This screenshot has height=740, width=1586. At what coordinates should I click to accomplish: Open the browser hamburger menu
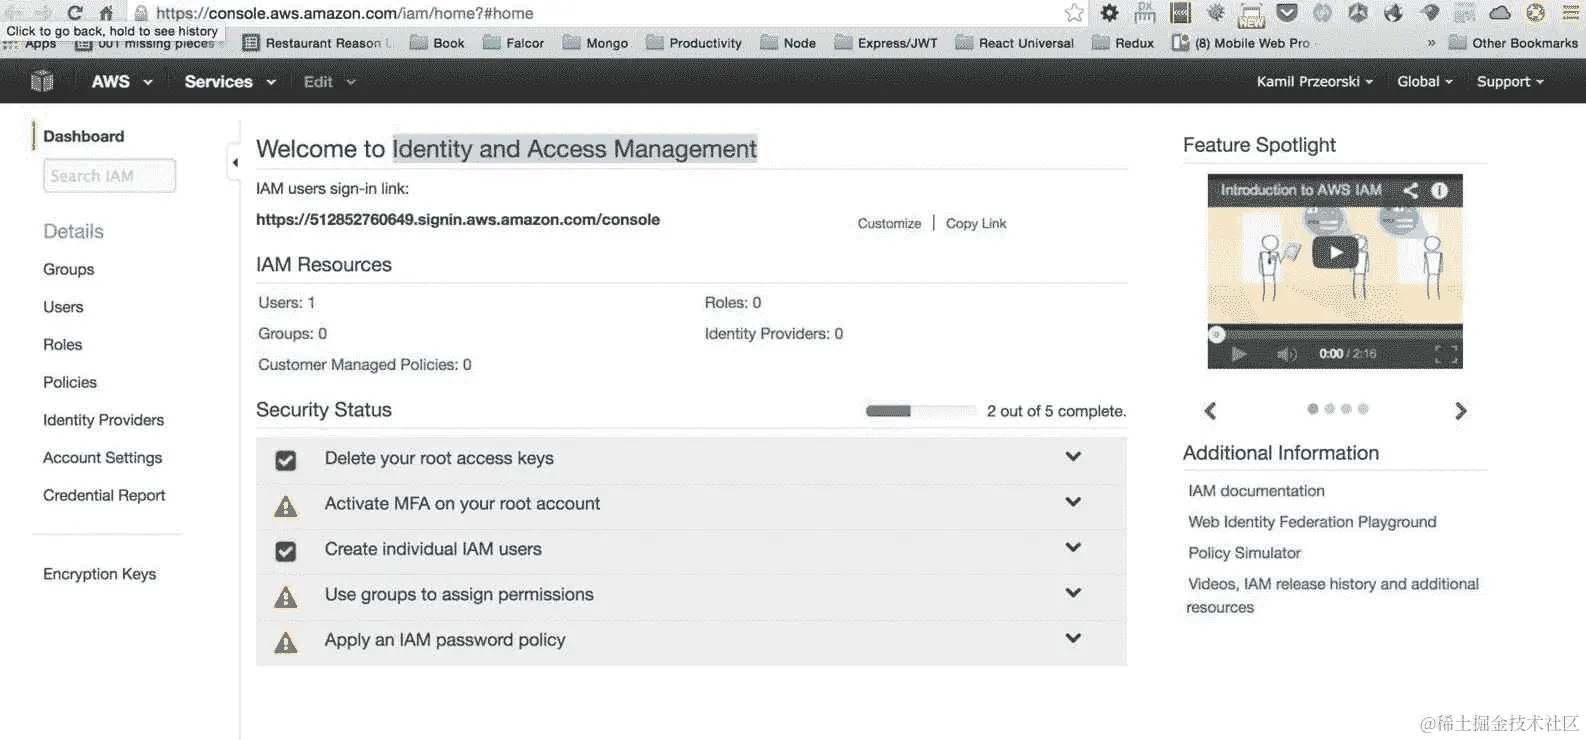pyautogui.click(x=1570, y=13)
